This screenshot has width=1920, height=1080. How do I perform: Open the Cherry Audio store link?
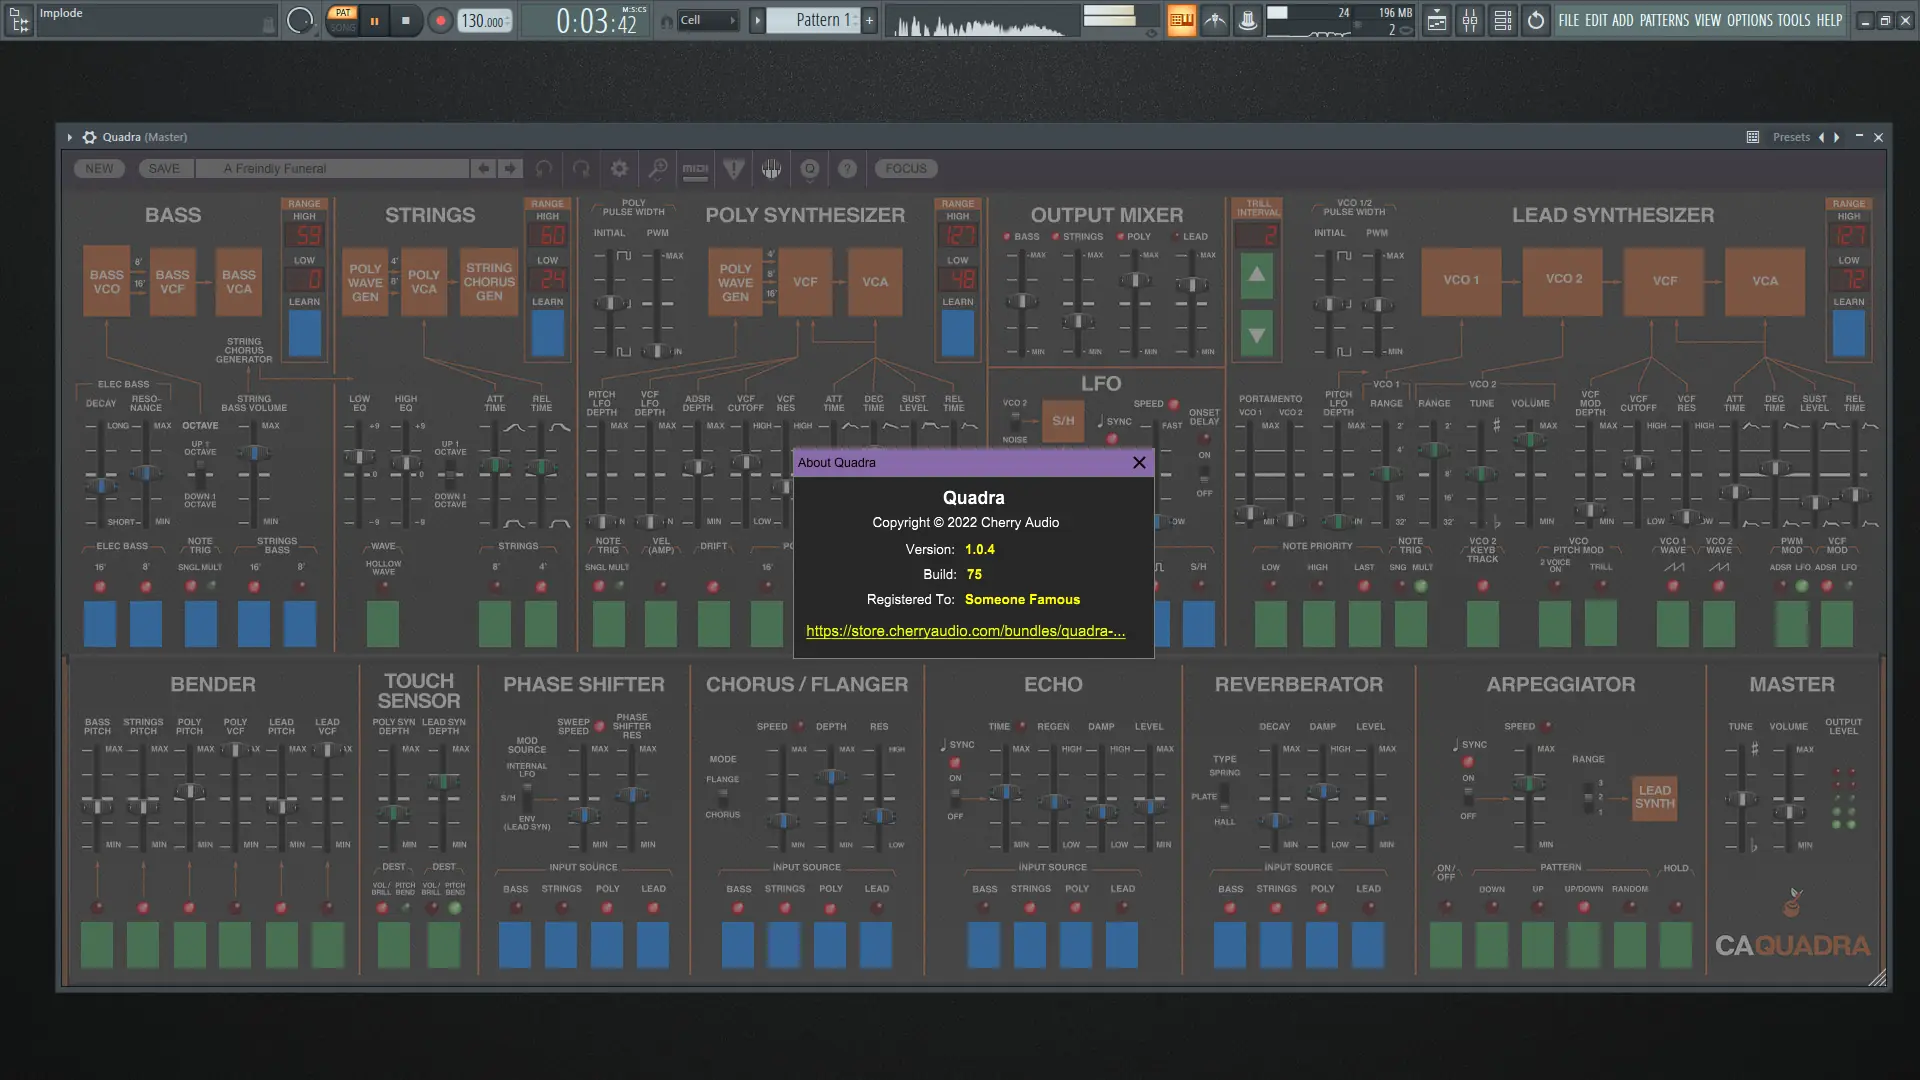coord(965,631)
